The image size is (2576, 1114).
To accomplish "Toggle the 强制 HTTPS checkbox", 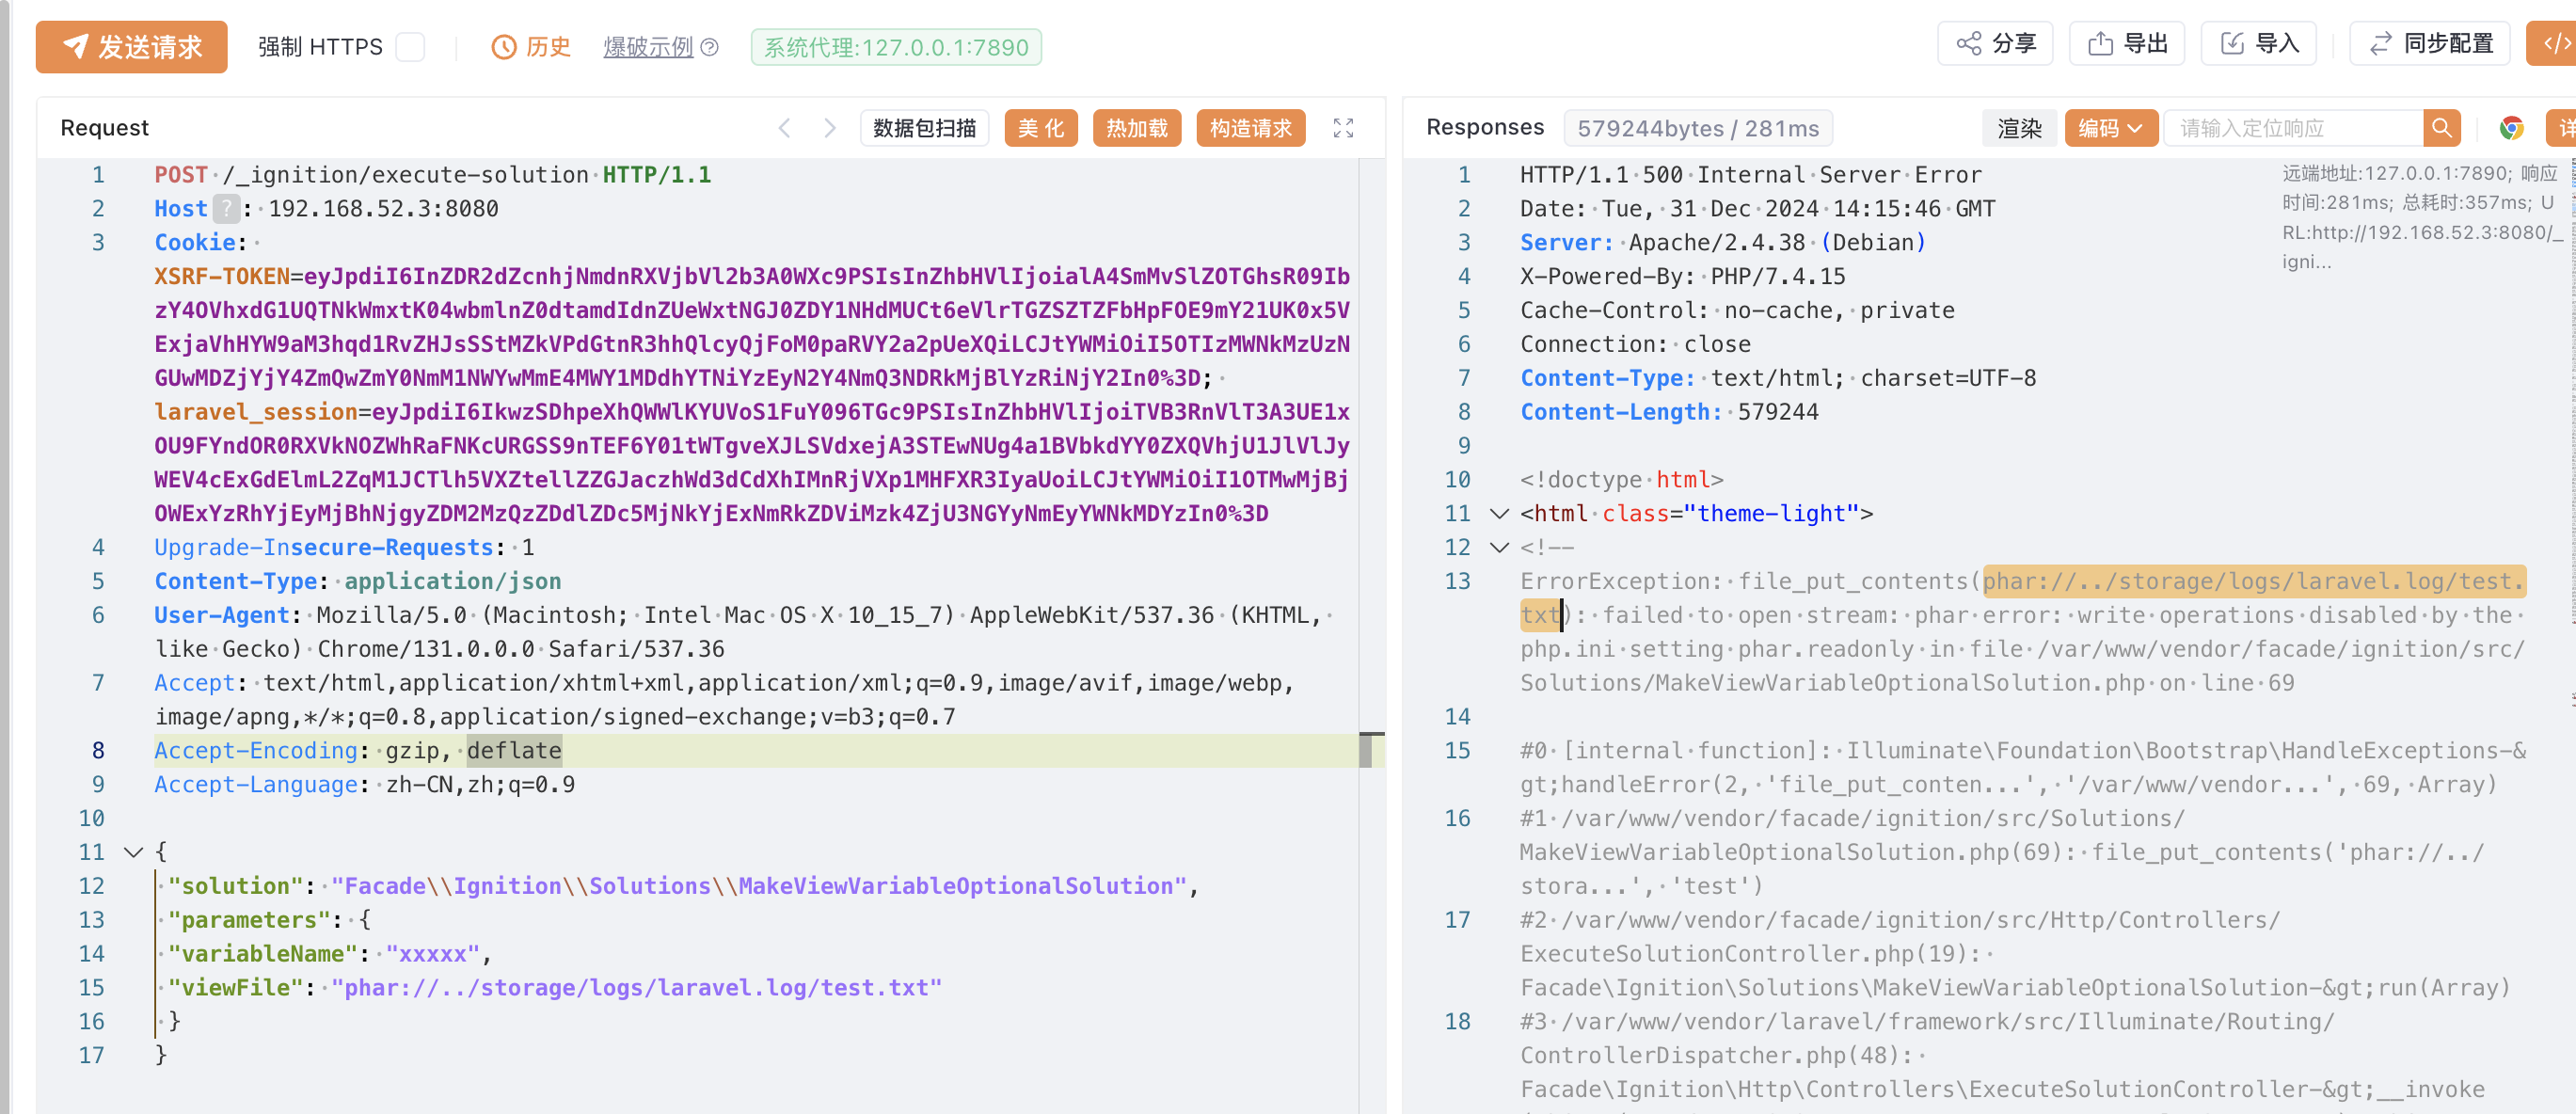I will [x=410, y=47].
